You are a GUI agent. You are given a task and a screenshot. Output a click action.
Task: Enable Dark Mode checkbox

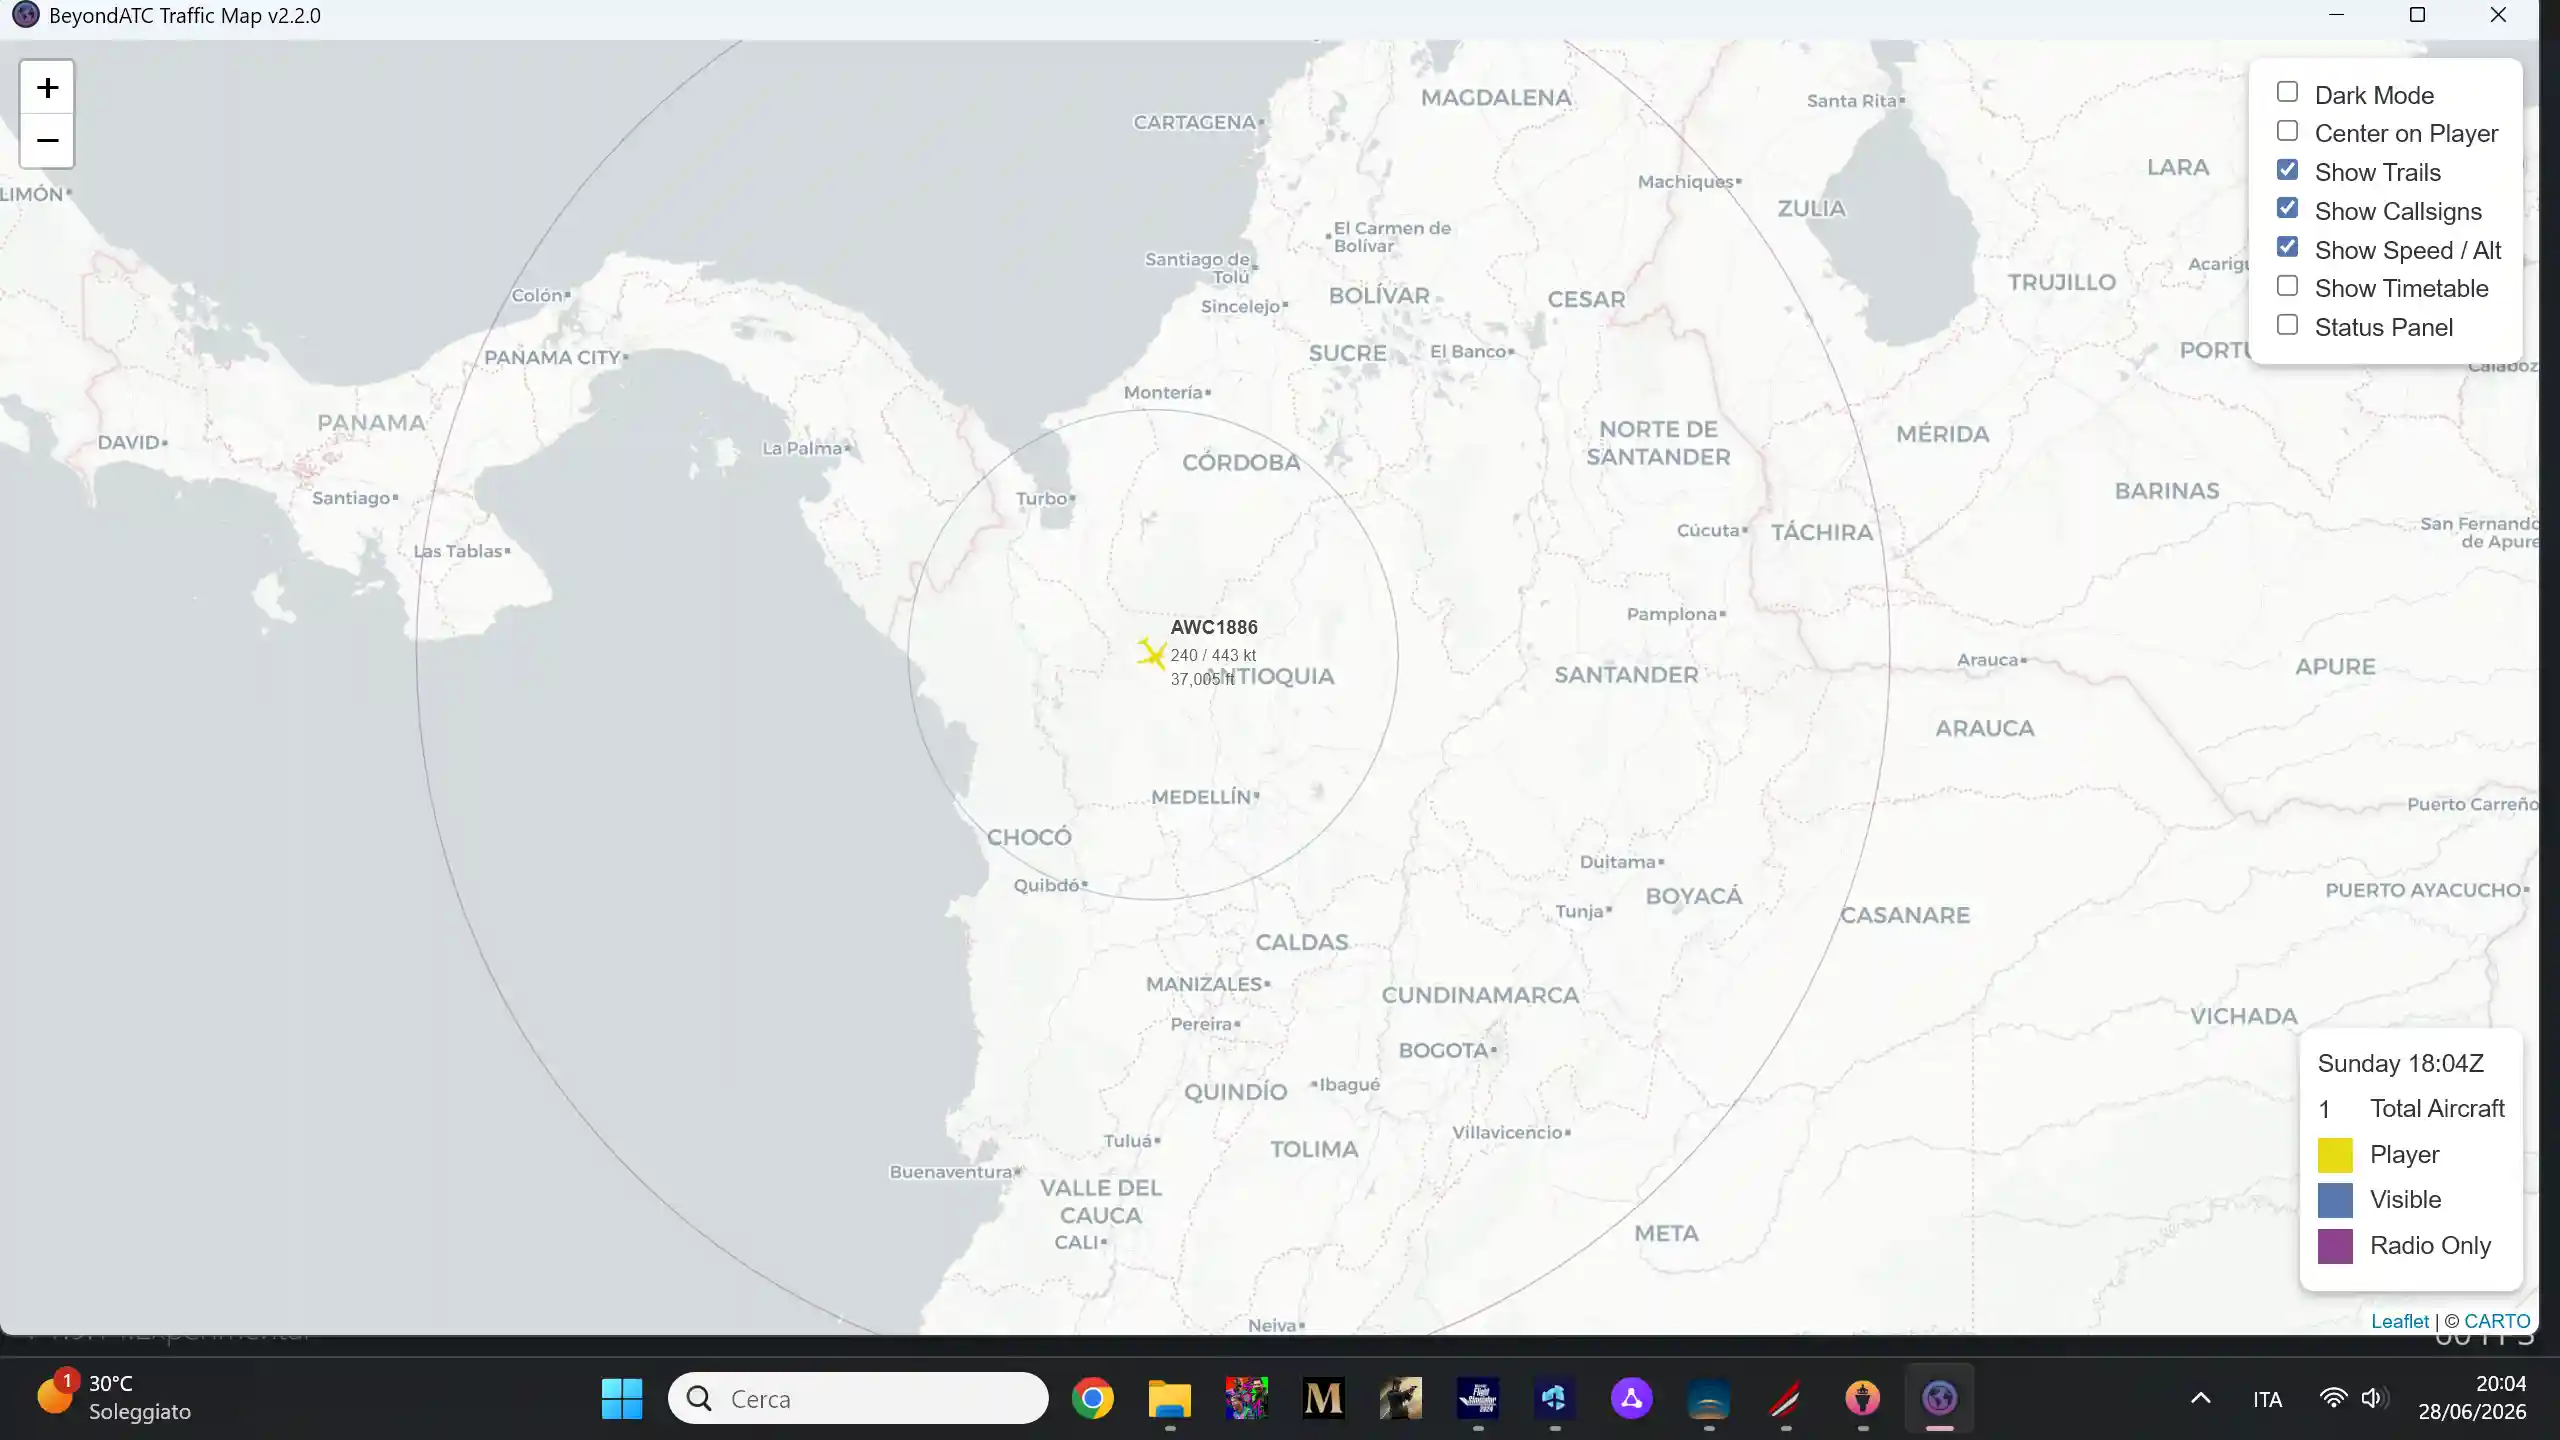(2287, 92)
